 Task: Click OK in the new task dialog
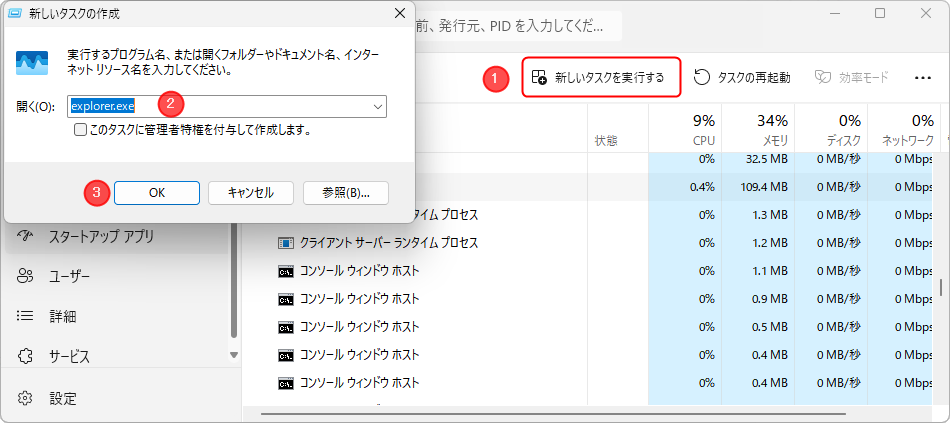tap(157, 193)
